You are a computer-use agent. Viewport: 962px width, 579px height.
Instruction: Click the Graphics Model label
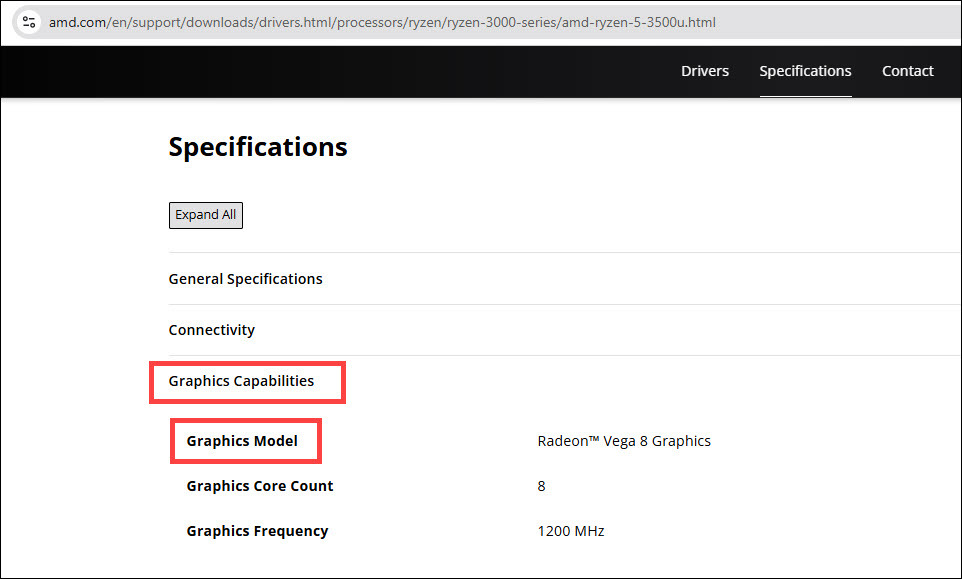click(243, 440)
